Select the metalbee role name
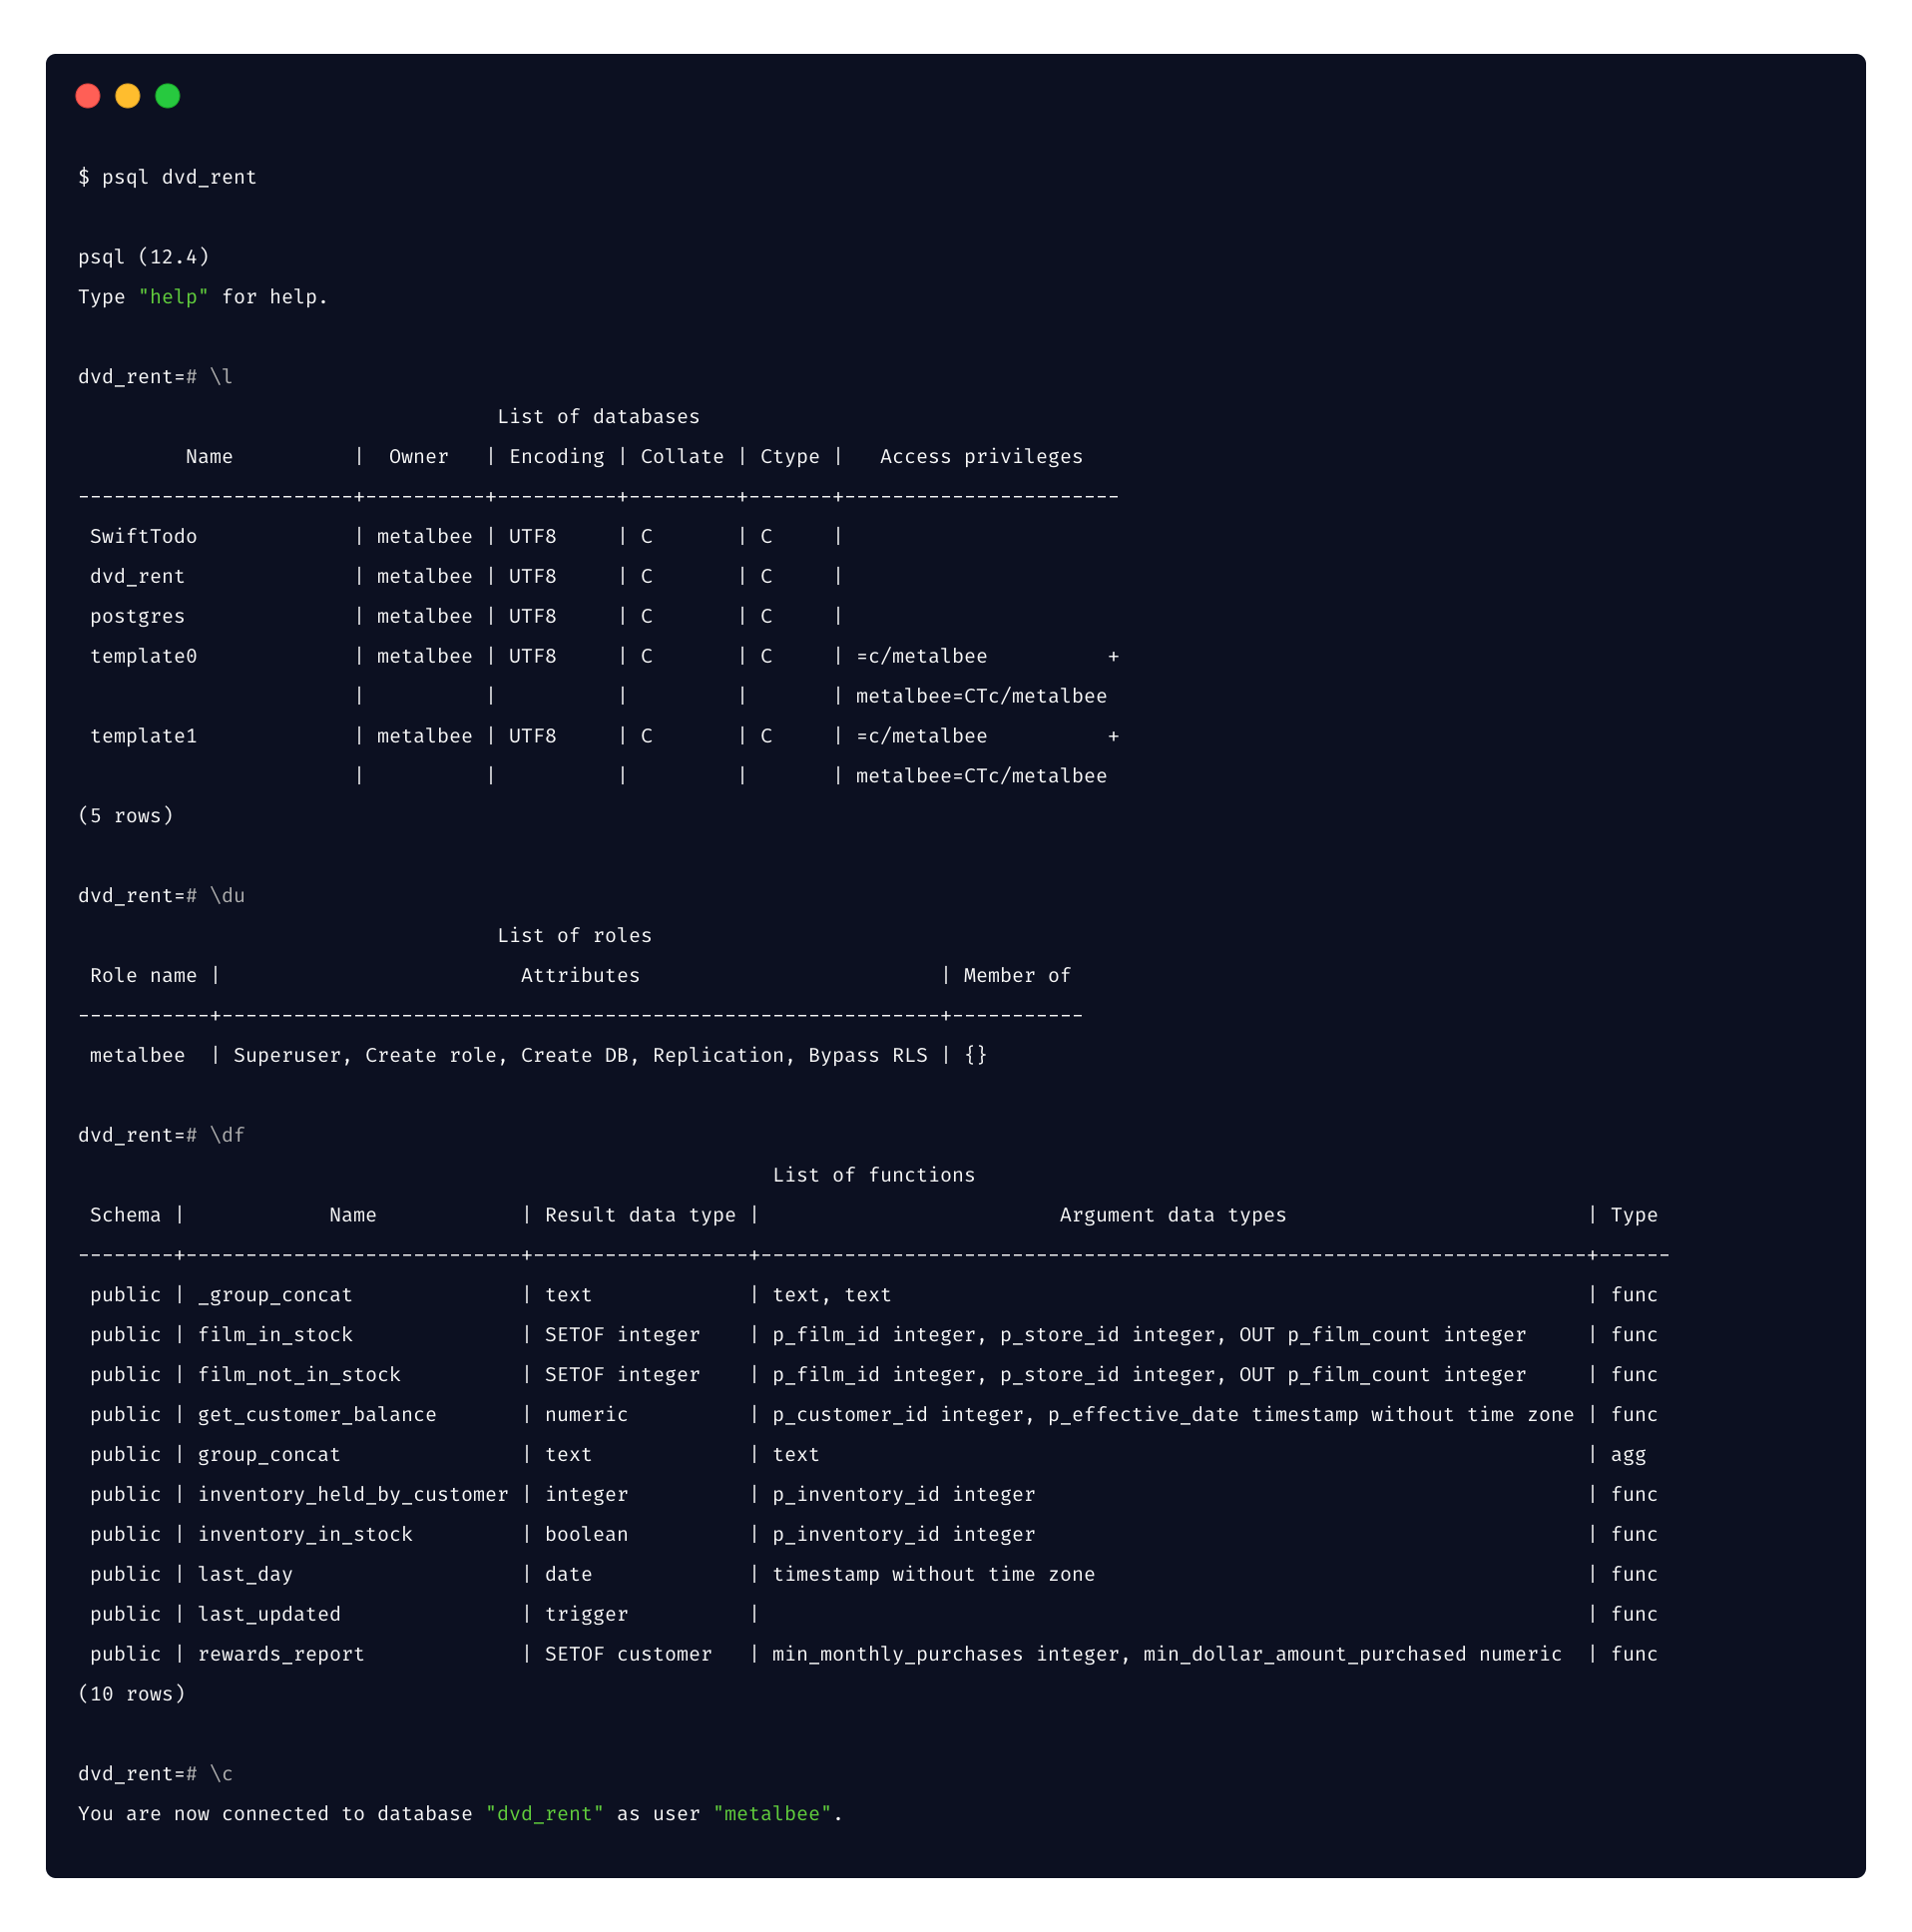Screen dimensions: 1912x1932 [137, 1054]
